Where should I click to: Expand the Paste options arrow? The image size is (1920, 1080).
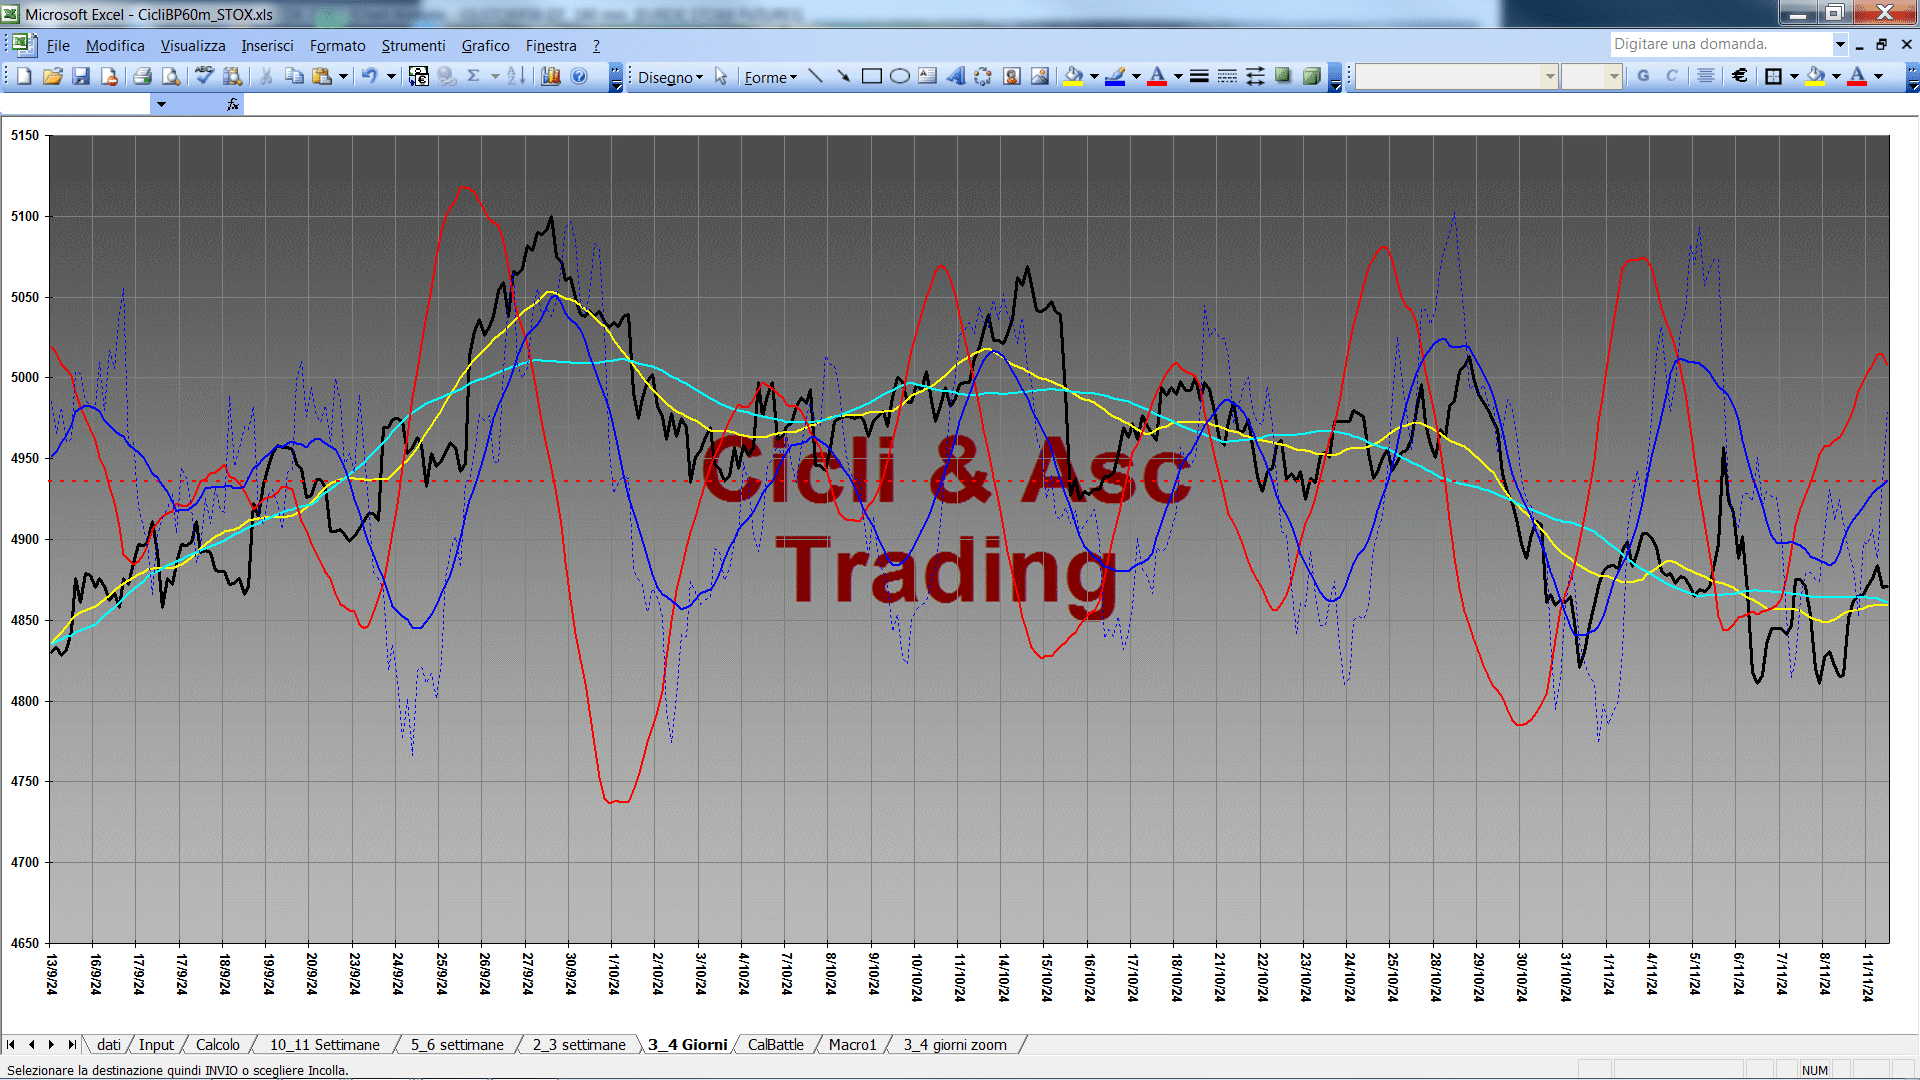click(343, 76)
